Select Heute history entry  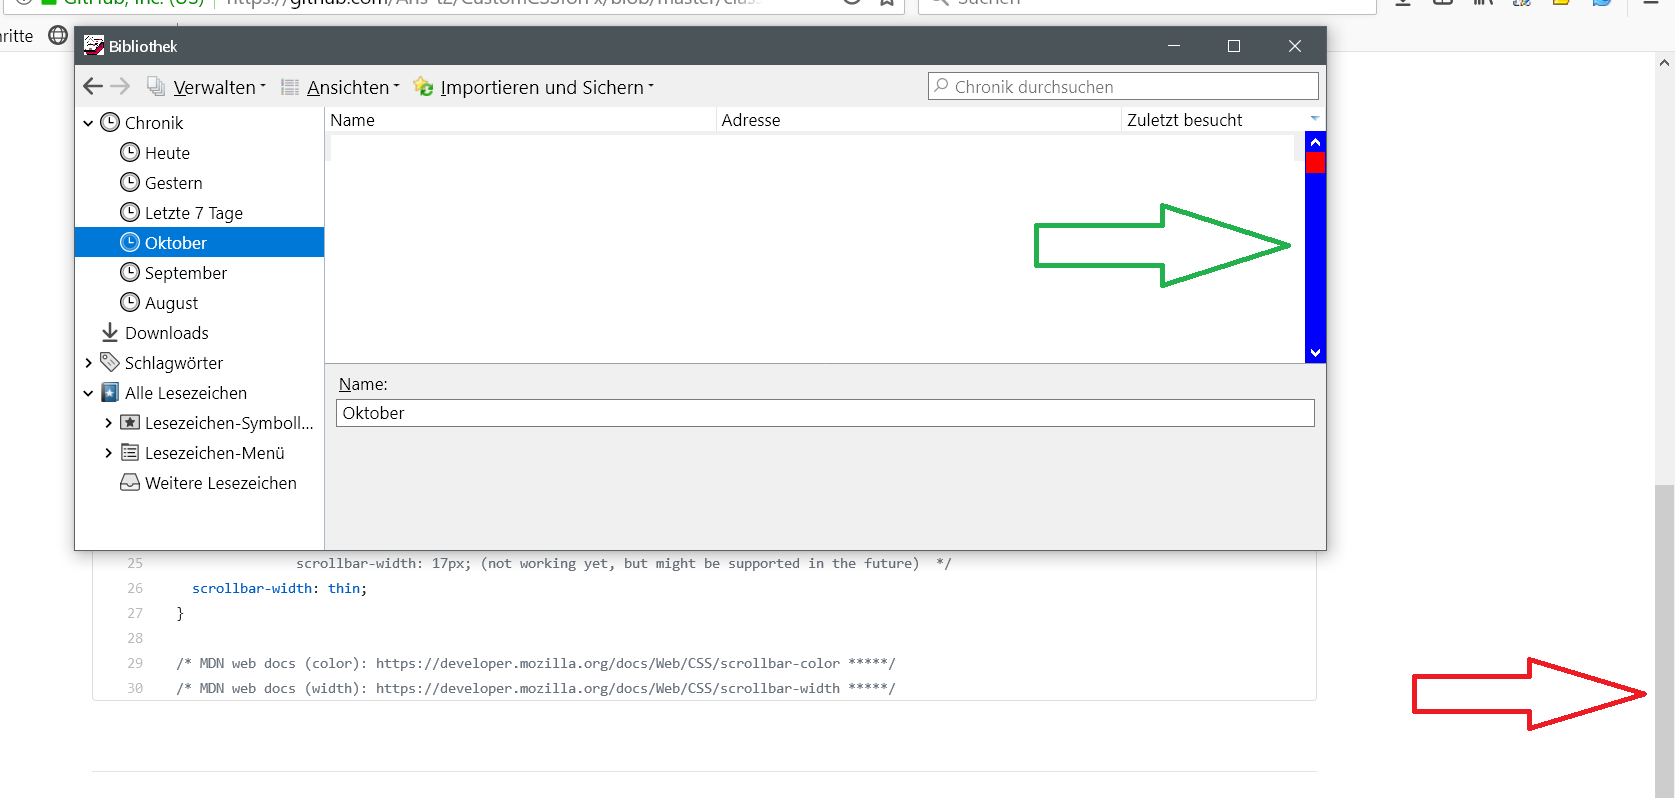(167, 153)
